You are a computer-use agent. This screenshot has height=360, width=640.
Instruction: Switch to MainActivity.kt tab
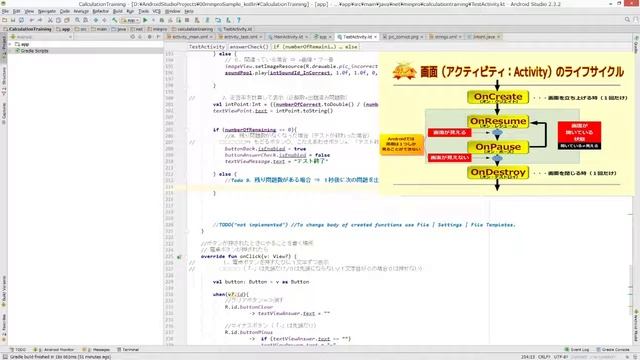coord(288,37)
